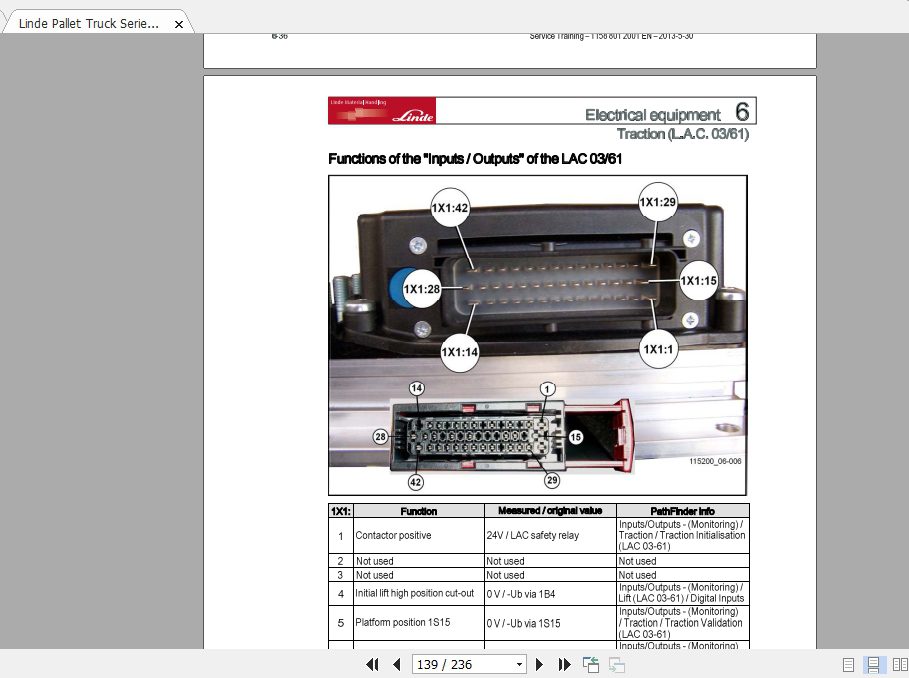Switch to single page view
Screen dimensions: 909x678
click(848, 665)
